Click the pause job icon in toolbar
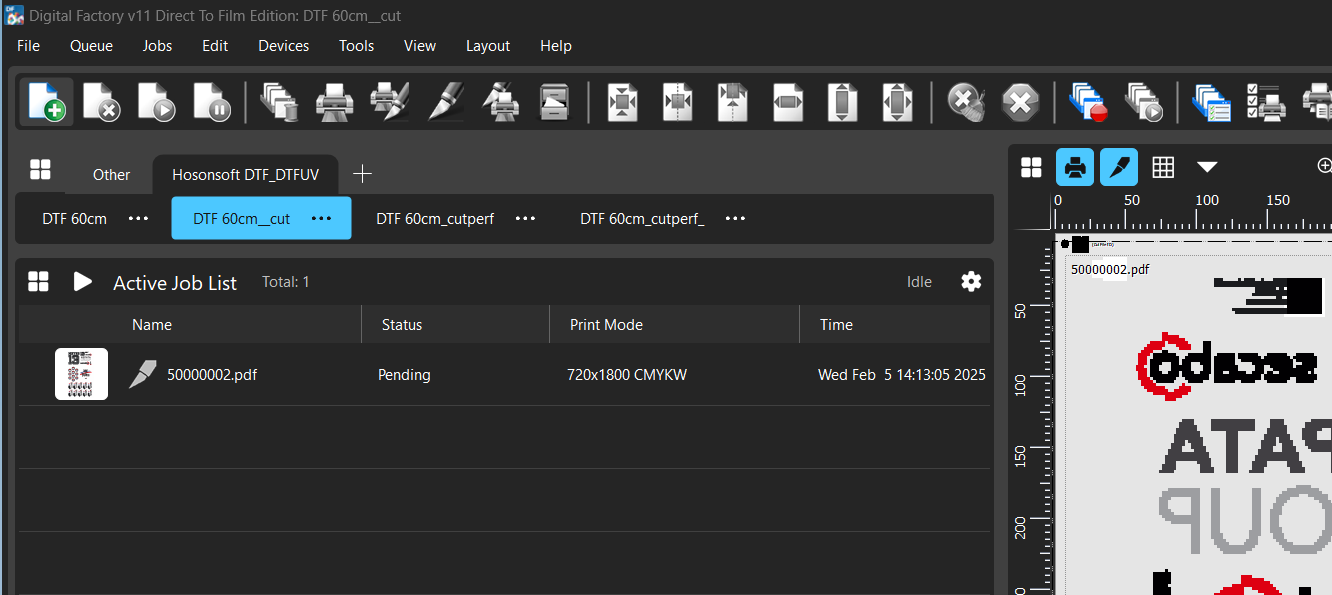This screenshot has width=1332, height=595. (211, 102)
